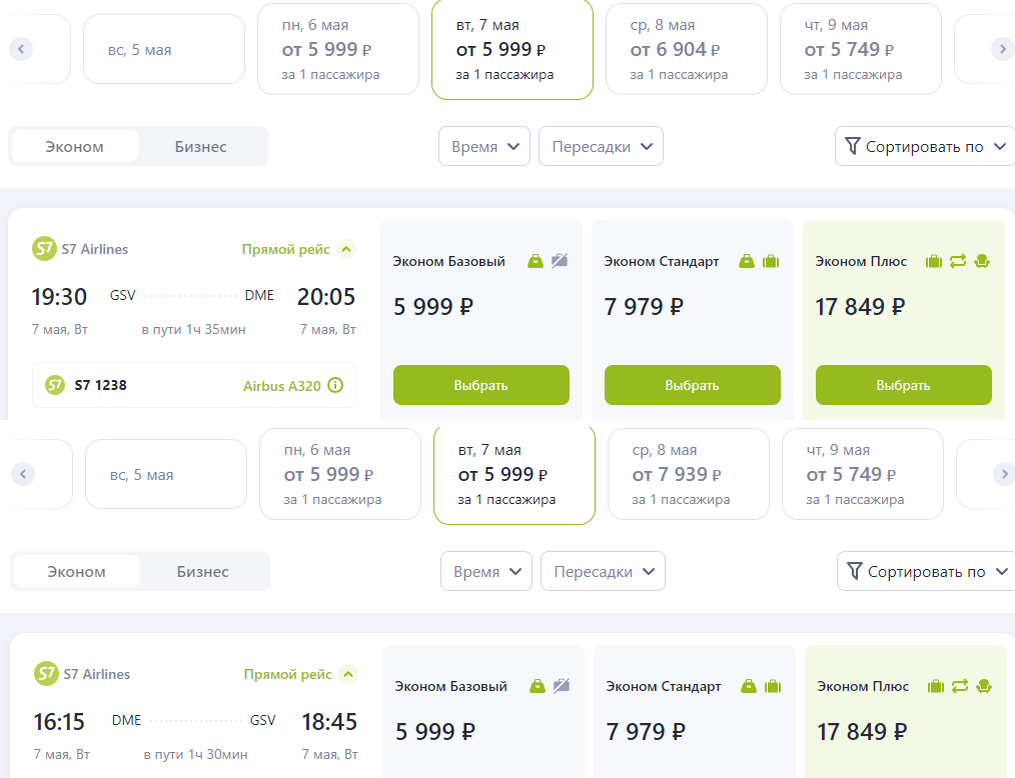Switch to the Бизнес tab above the 16:15 DME–GSV flight
This screenshot has height=778, width=1015.
click(203, 571)
